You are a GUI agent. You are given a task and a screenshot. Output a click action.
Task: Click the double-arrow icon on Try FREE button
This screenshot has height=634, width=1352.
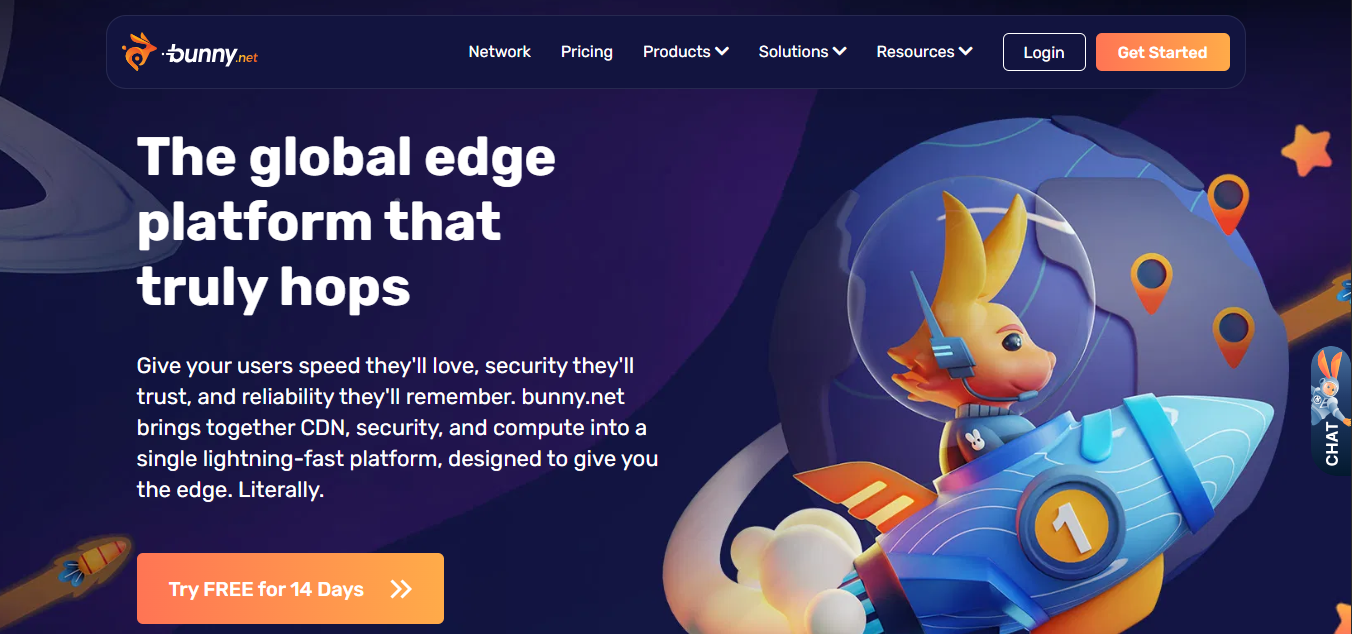[x=401, y=589]
